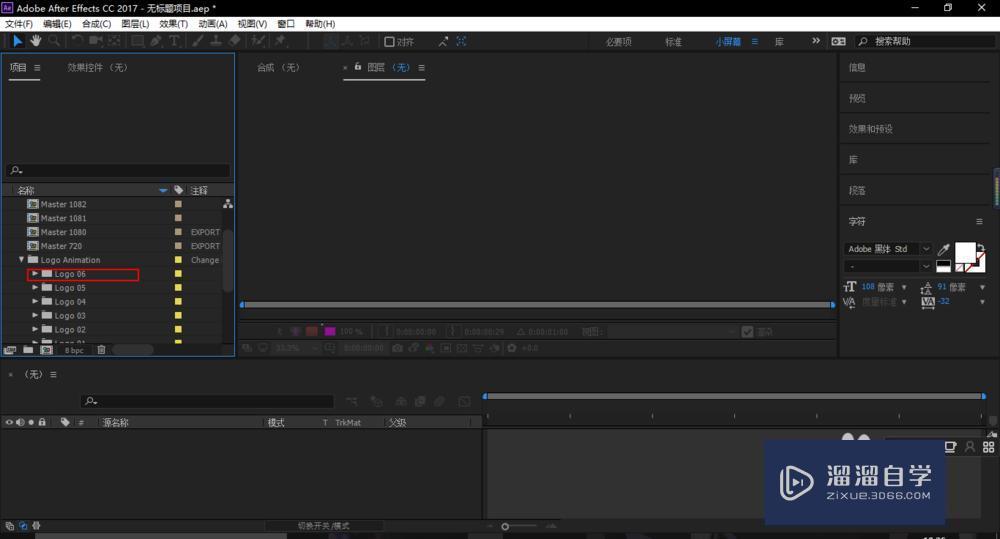Select the Eraser tool
1000x539 pixels.
235,41
